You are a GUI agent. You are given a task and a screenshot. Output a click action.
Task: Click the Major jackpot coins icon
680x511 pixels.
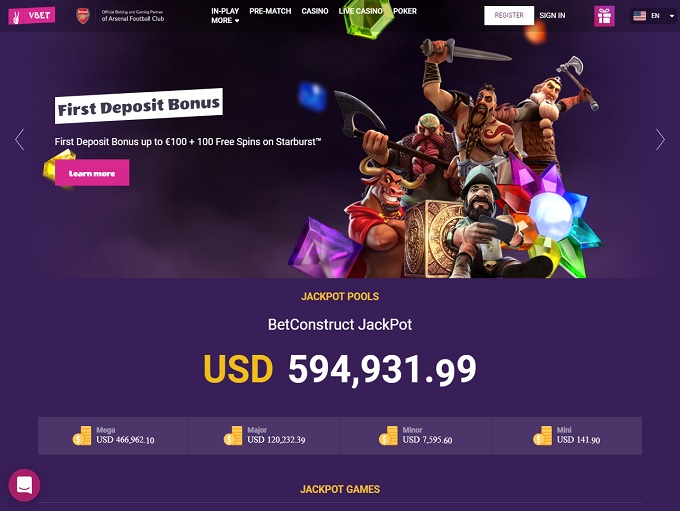233,436
